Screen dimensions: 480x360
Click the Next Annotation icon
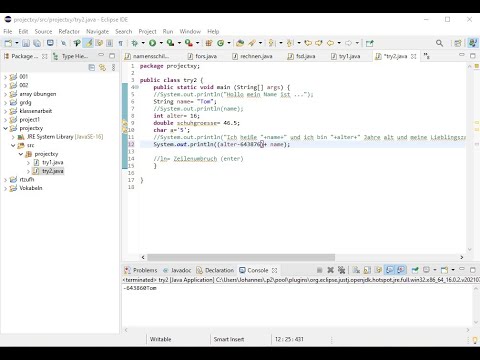click(271, 43)
